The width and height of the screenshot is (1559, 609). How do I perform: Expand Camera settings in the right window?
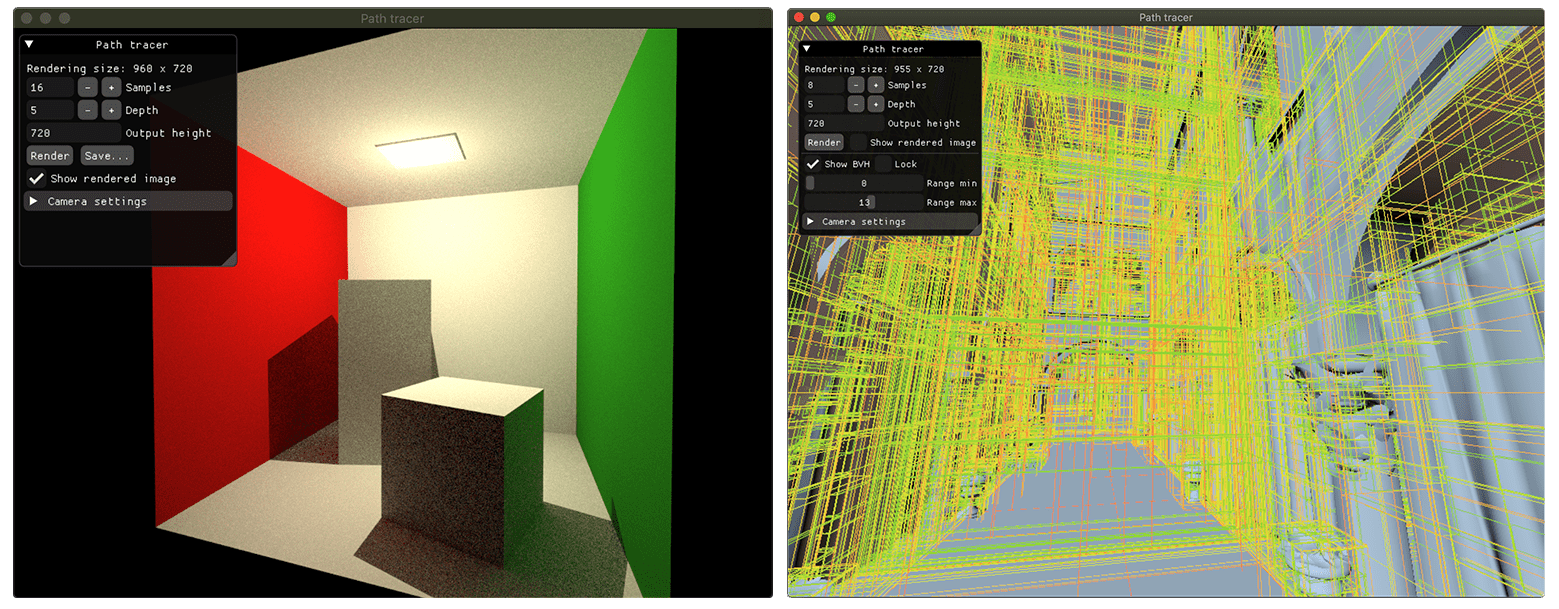pos(892,221)
